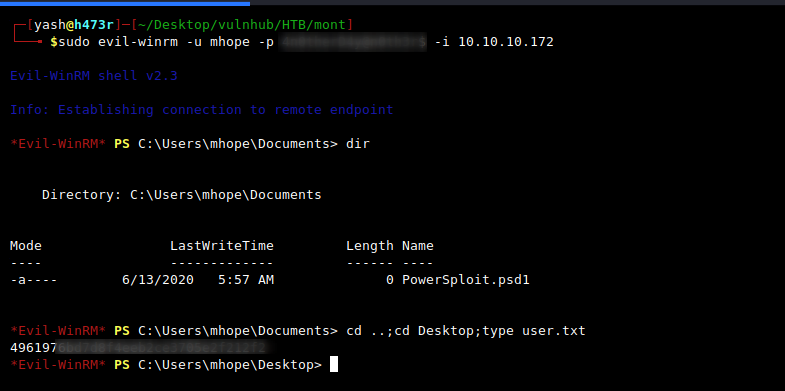Click the username 'yash' in prompt
The height and width of the screenshot is (391, 785).
point(50,25)
